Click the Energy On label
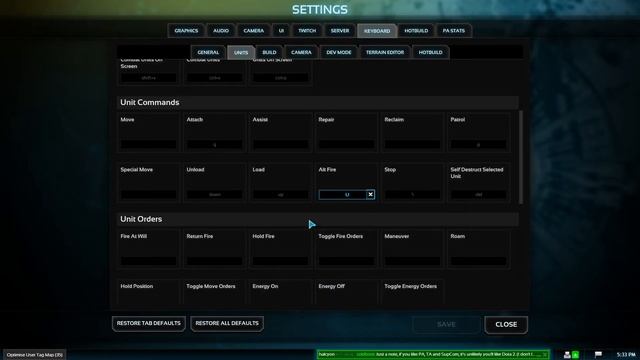The image size is (640, 360). point(265,286)
